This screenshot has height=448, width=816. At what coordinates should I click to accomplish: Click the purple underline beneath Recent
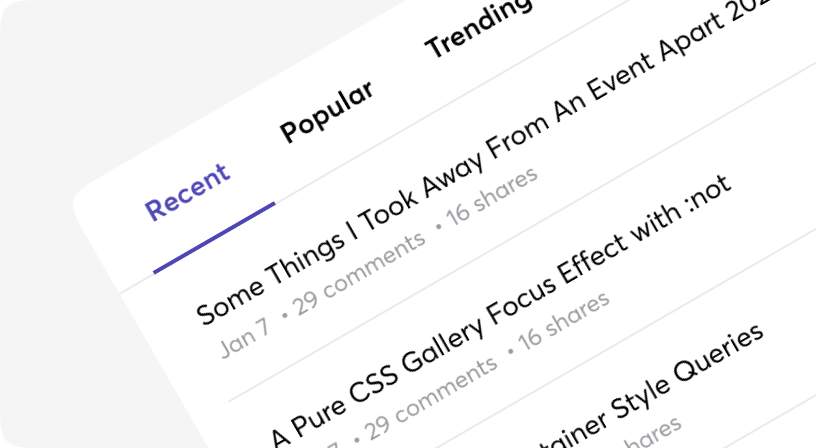[x=214, y=238]
